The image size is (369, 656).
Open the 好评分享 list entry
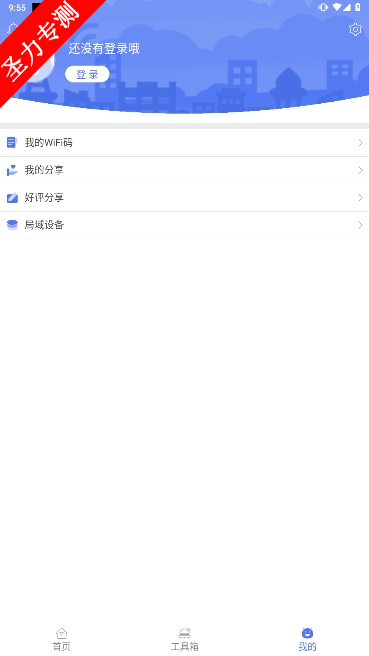click(184, 197)
